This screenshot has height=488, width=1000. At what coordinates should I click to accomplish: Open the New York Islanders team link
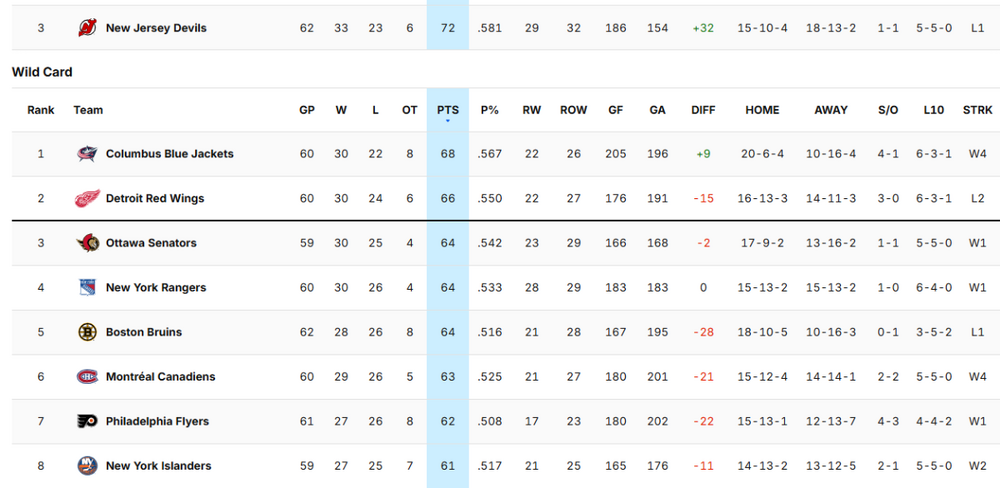tap(158, 466)
